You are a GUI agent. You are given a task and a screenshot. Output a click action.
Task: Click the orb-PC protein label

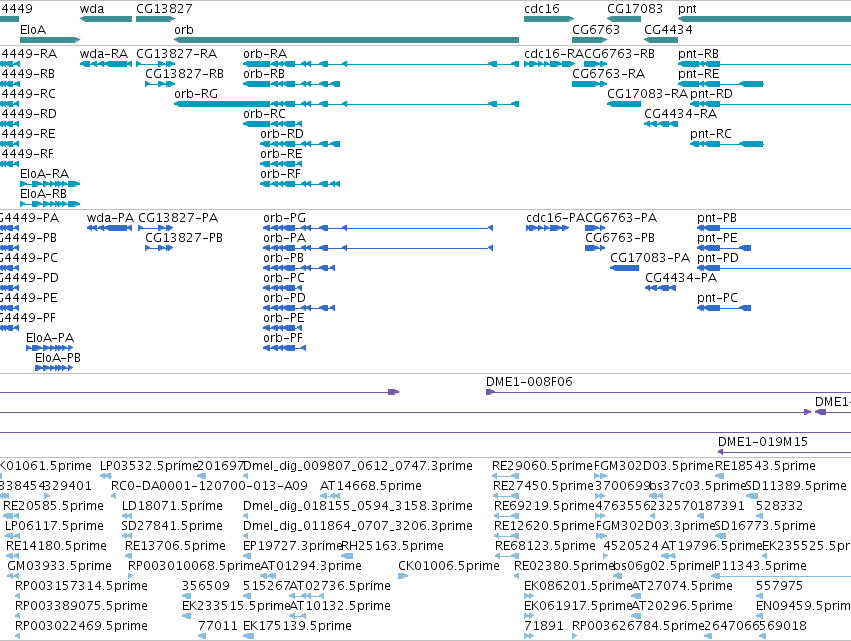(284, 278)
